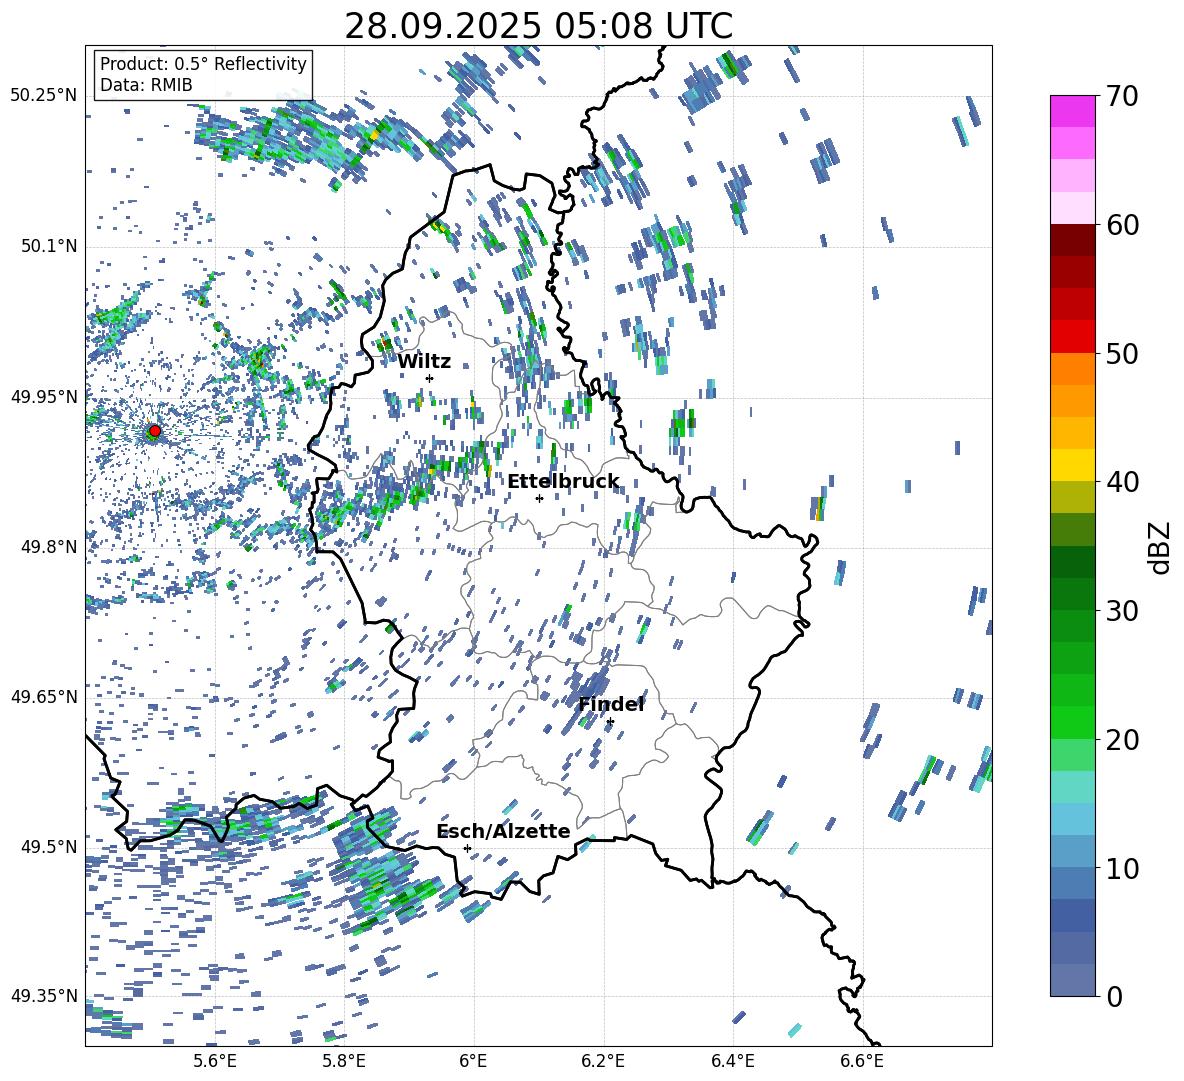Click the 30 value on colorbar
The image size is (1184, 1081).
click(1122, 610)
